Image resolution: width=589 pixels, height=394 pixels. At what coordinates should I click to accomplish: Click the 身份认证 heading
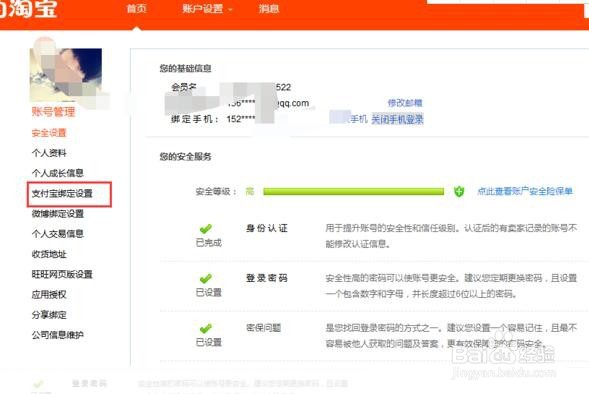point(267,228)
